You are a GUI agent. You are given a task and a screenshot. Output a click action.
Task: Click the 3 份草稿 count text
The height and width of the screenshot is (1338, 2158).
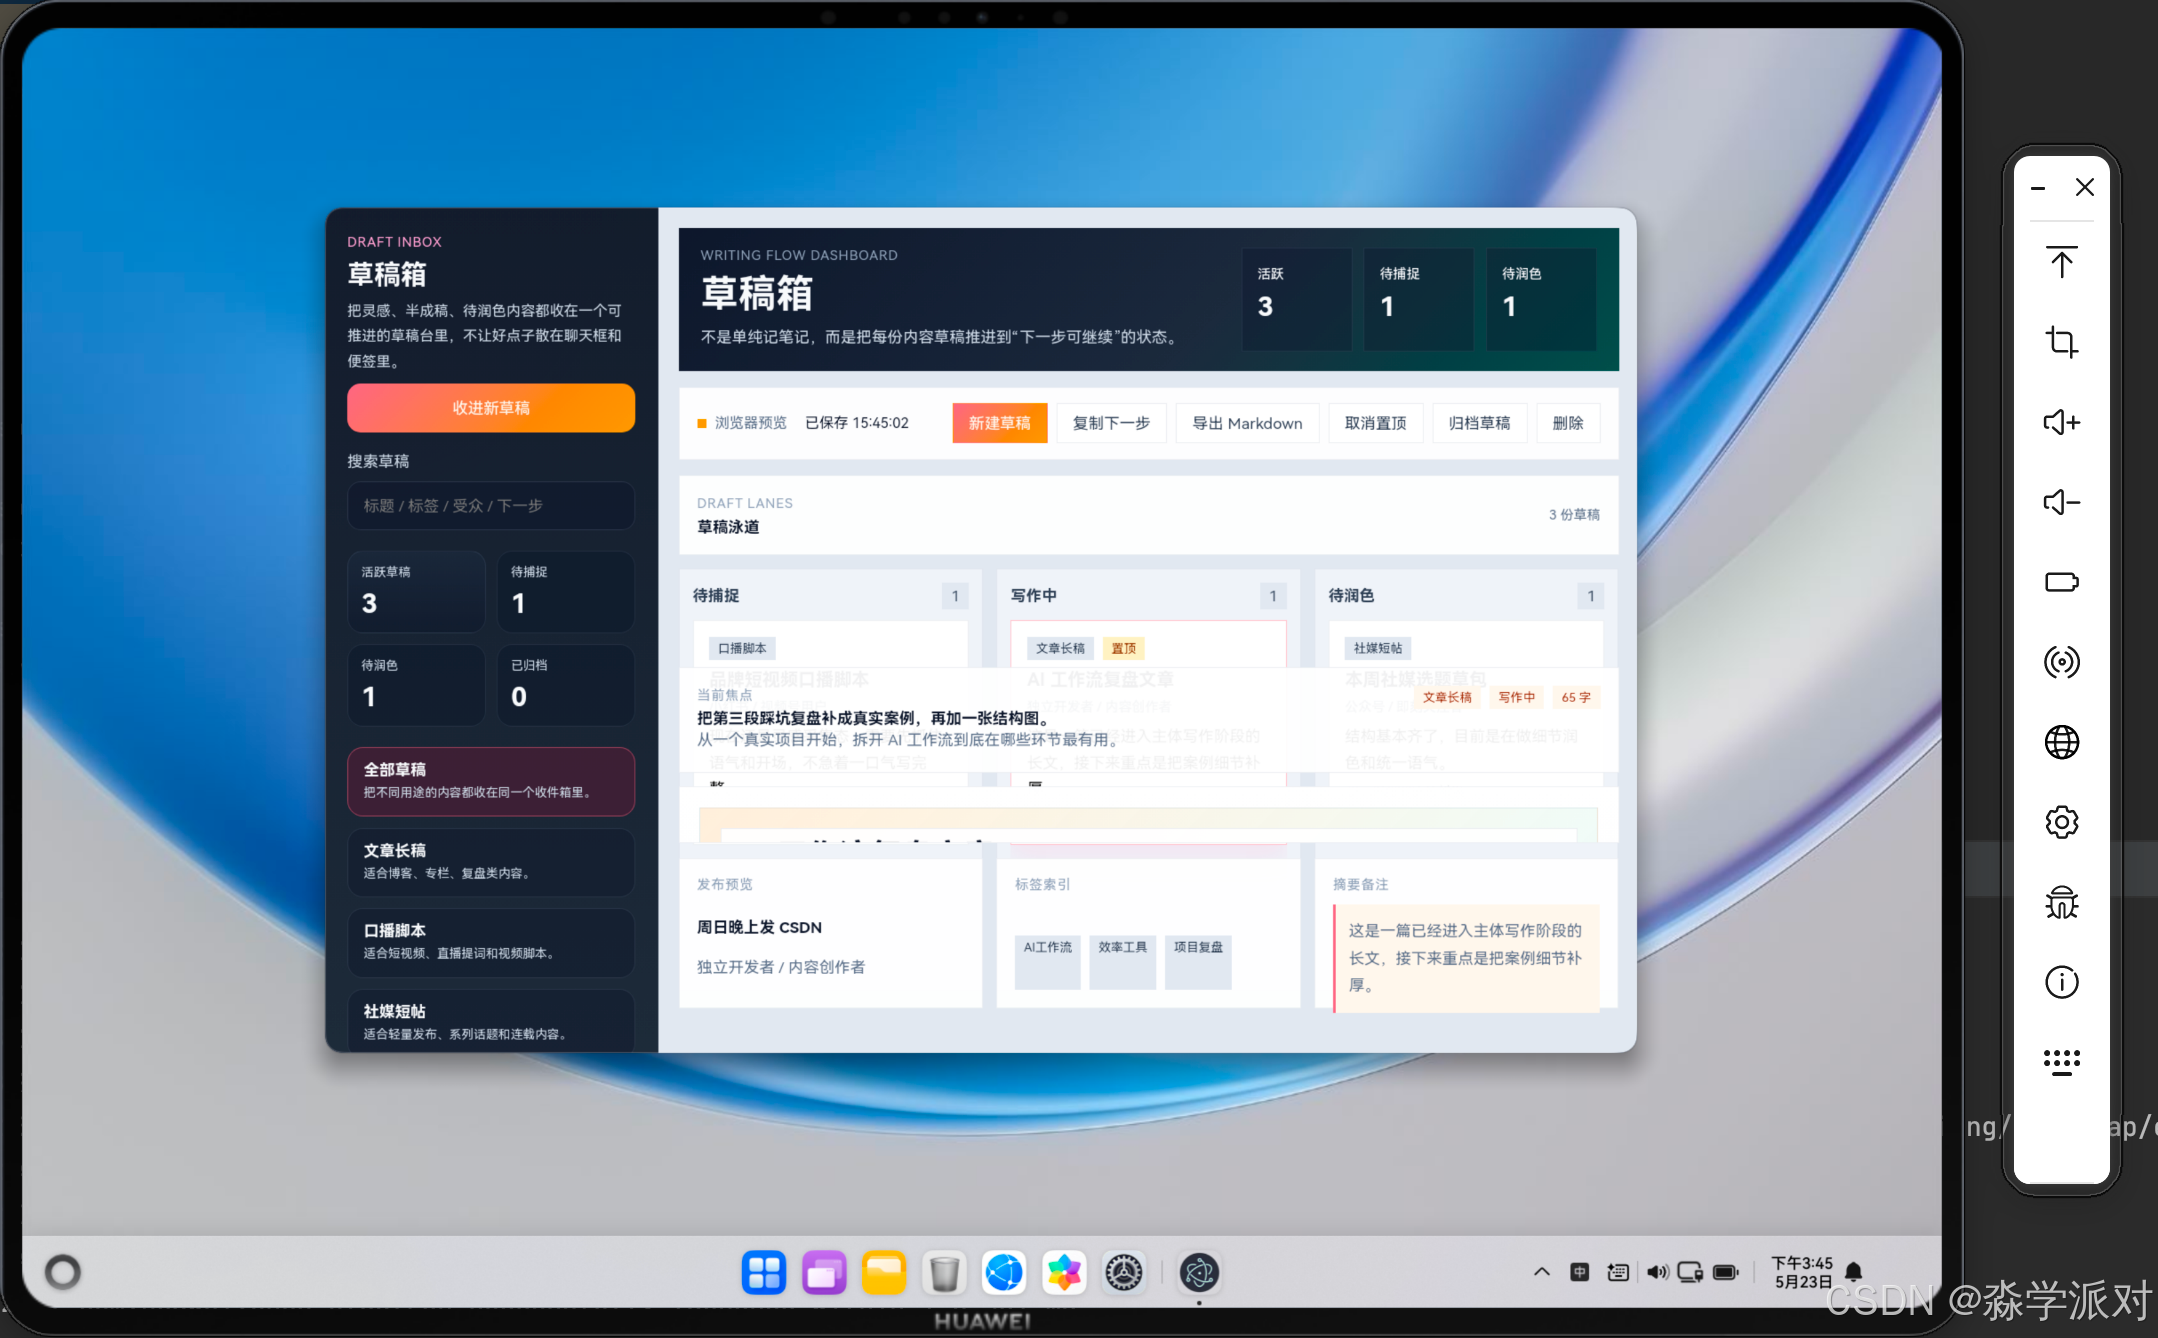(1574, 514)
